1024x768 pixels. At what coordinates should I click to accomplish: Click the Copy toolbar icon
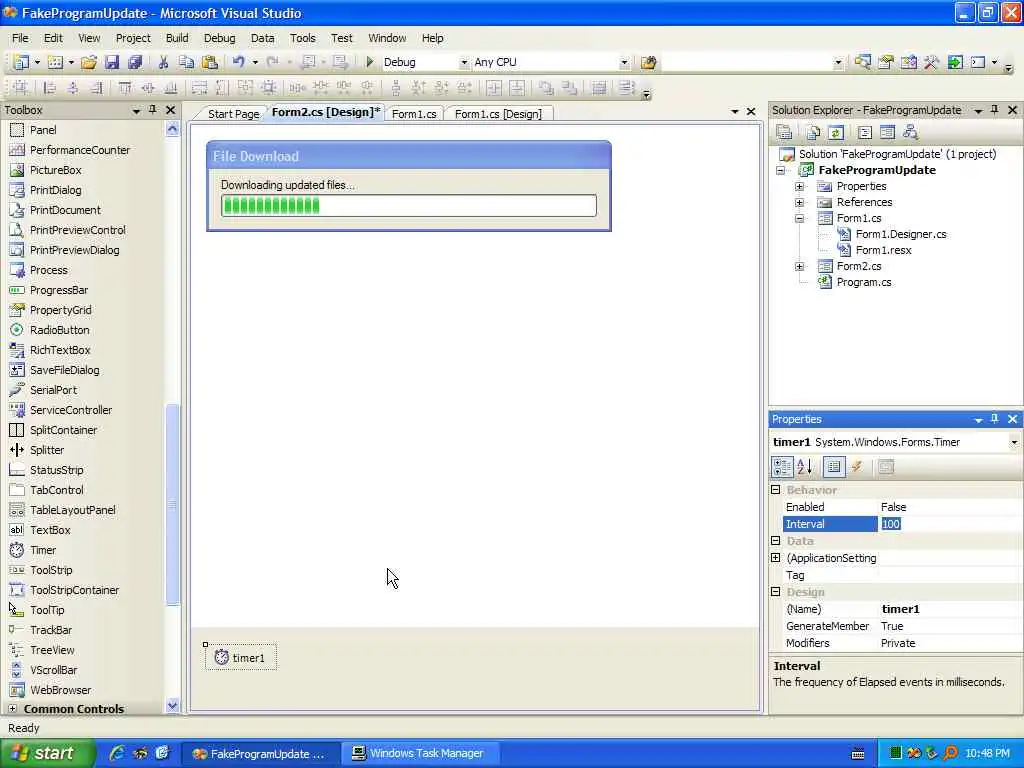click(x=186, y=62)
